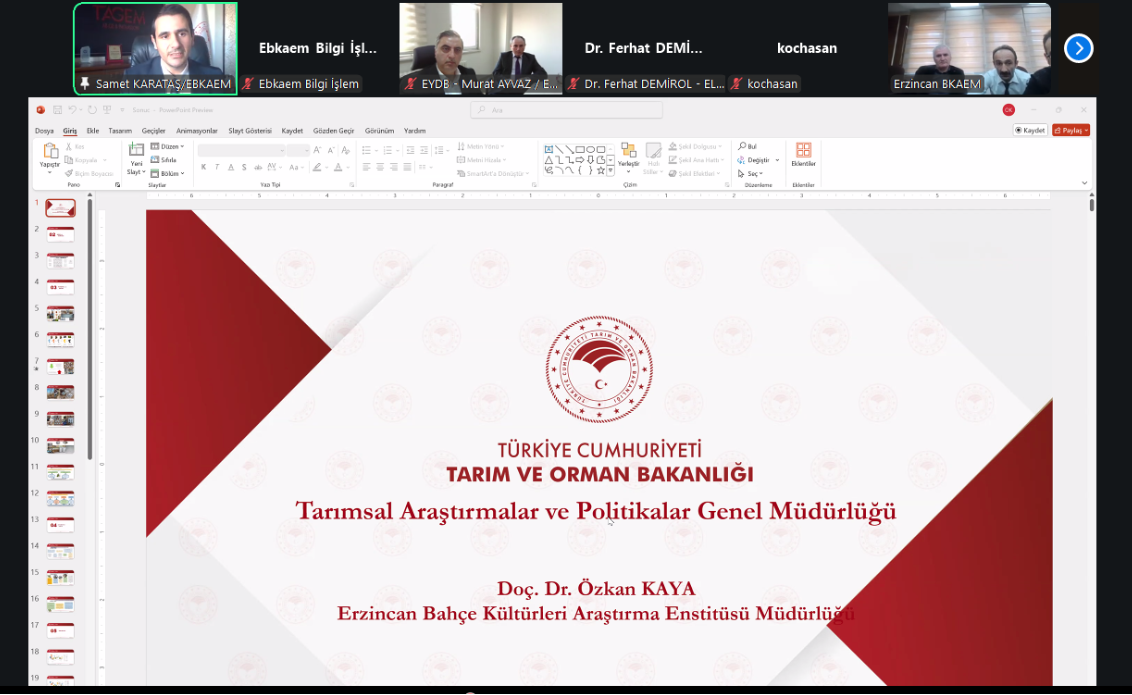Open the Dosya file menu
The height and width of the screenshot is (695, 1132).
click(x=45, y=131)
